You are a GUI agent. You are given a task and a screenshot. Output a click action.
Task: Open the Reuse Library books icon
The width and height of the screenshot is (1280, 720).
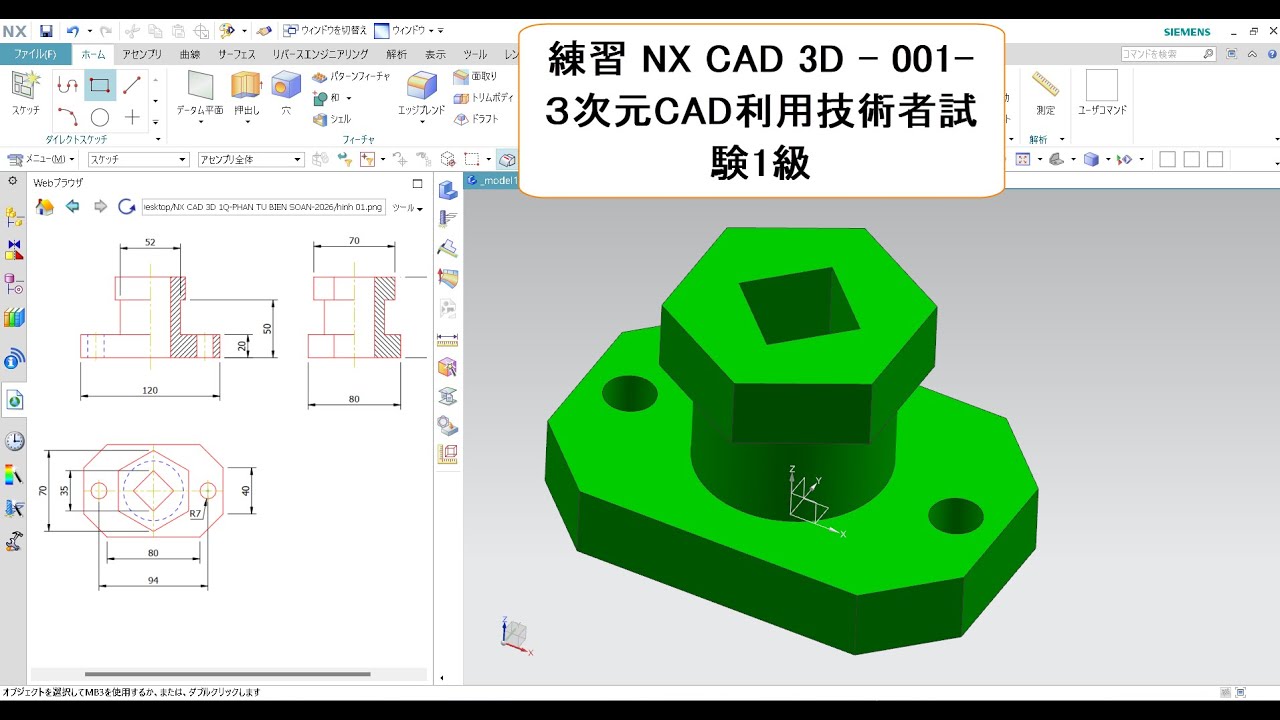[x=14, y=318]
